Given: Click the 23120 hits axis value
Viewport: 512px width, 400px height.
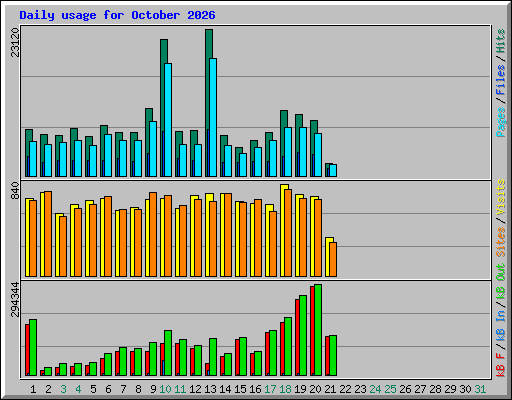Looking at the screenshot, I should point(15,42).
